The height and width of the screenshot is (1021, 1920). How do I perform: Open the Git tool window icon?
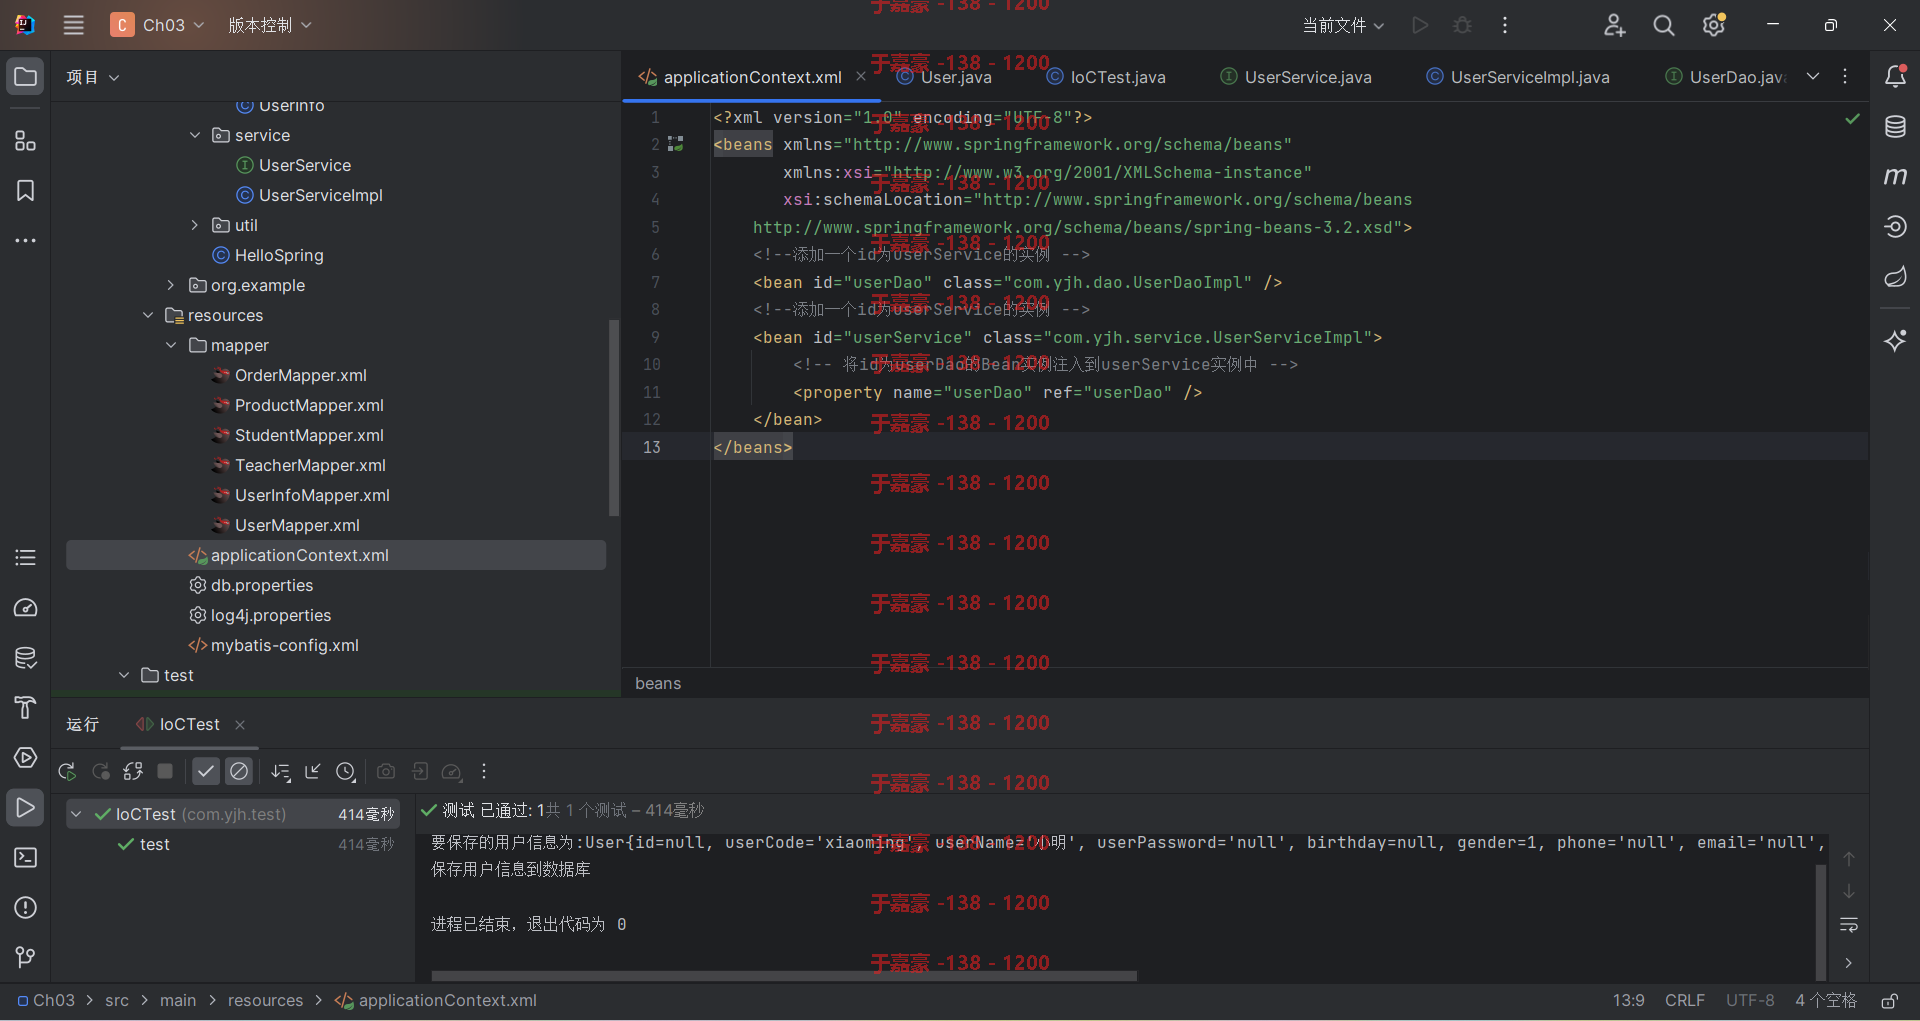point(25,958)
